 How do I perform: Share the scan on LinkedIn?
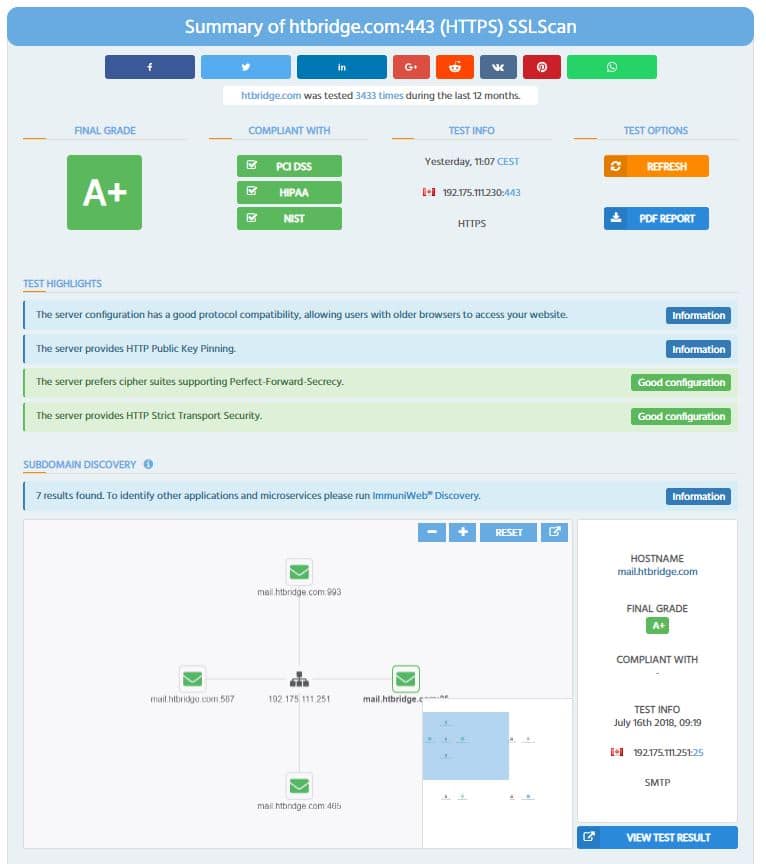click(x=342, y=67)
